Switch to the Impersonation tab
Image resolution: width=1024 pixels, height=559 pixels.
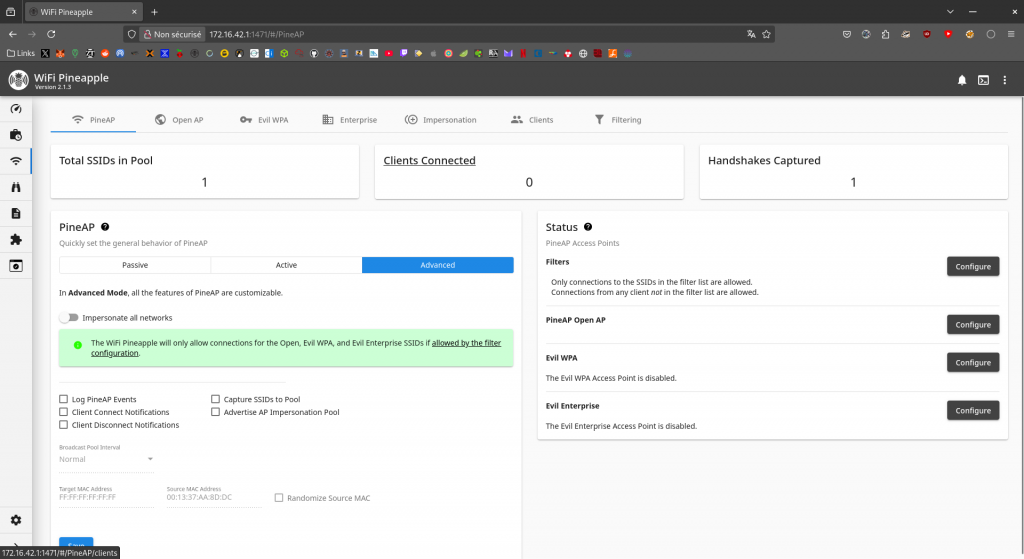[440, 120]
